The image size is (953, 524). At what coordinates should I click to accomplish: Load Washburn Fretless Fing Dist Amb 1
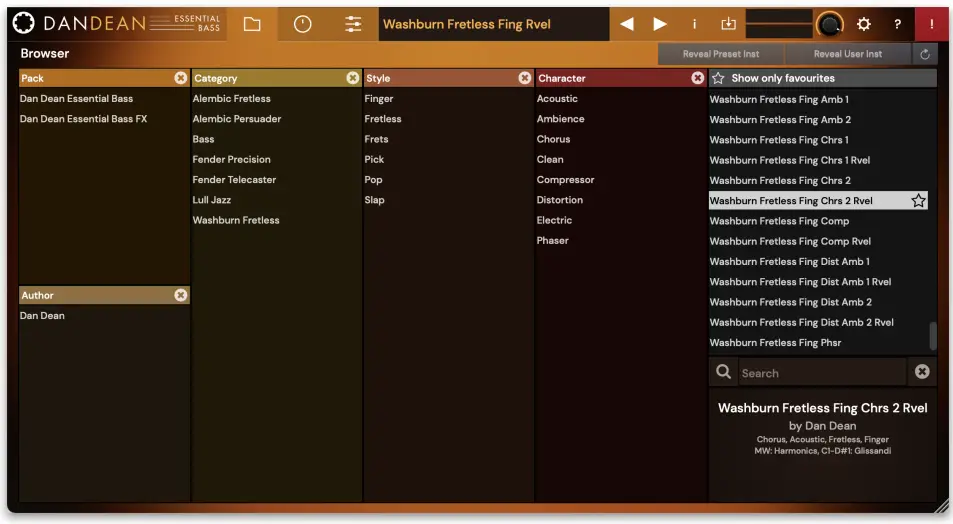point(790,261)
